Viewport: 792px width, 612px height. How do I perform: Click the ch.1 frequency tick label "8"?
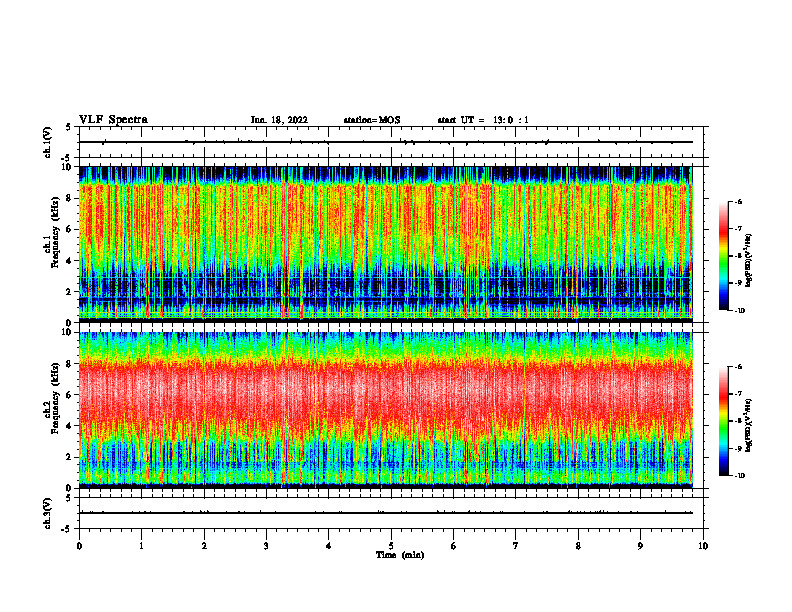70,198
